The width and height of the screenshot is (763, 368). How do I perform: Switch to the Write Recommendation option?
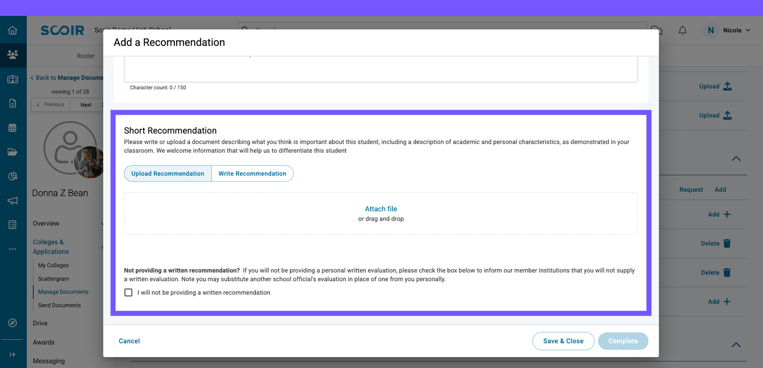pos(252,174)
